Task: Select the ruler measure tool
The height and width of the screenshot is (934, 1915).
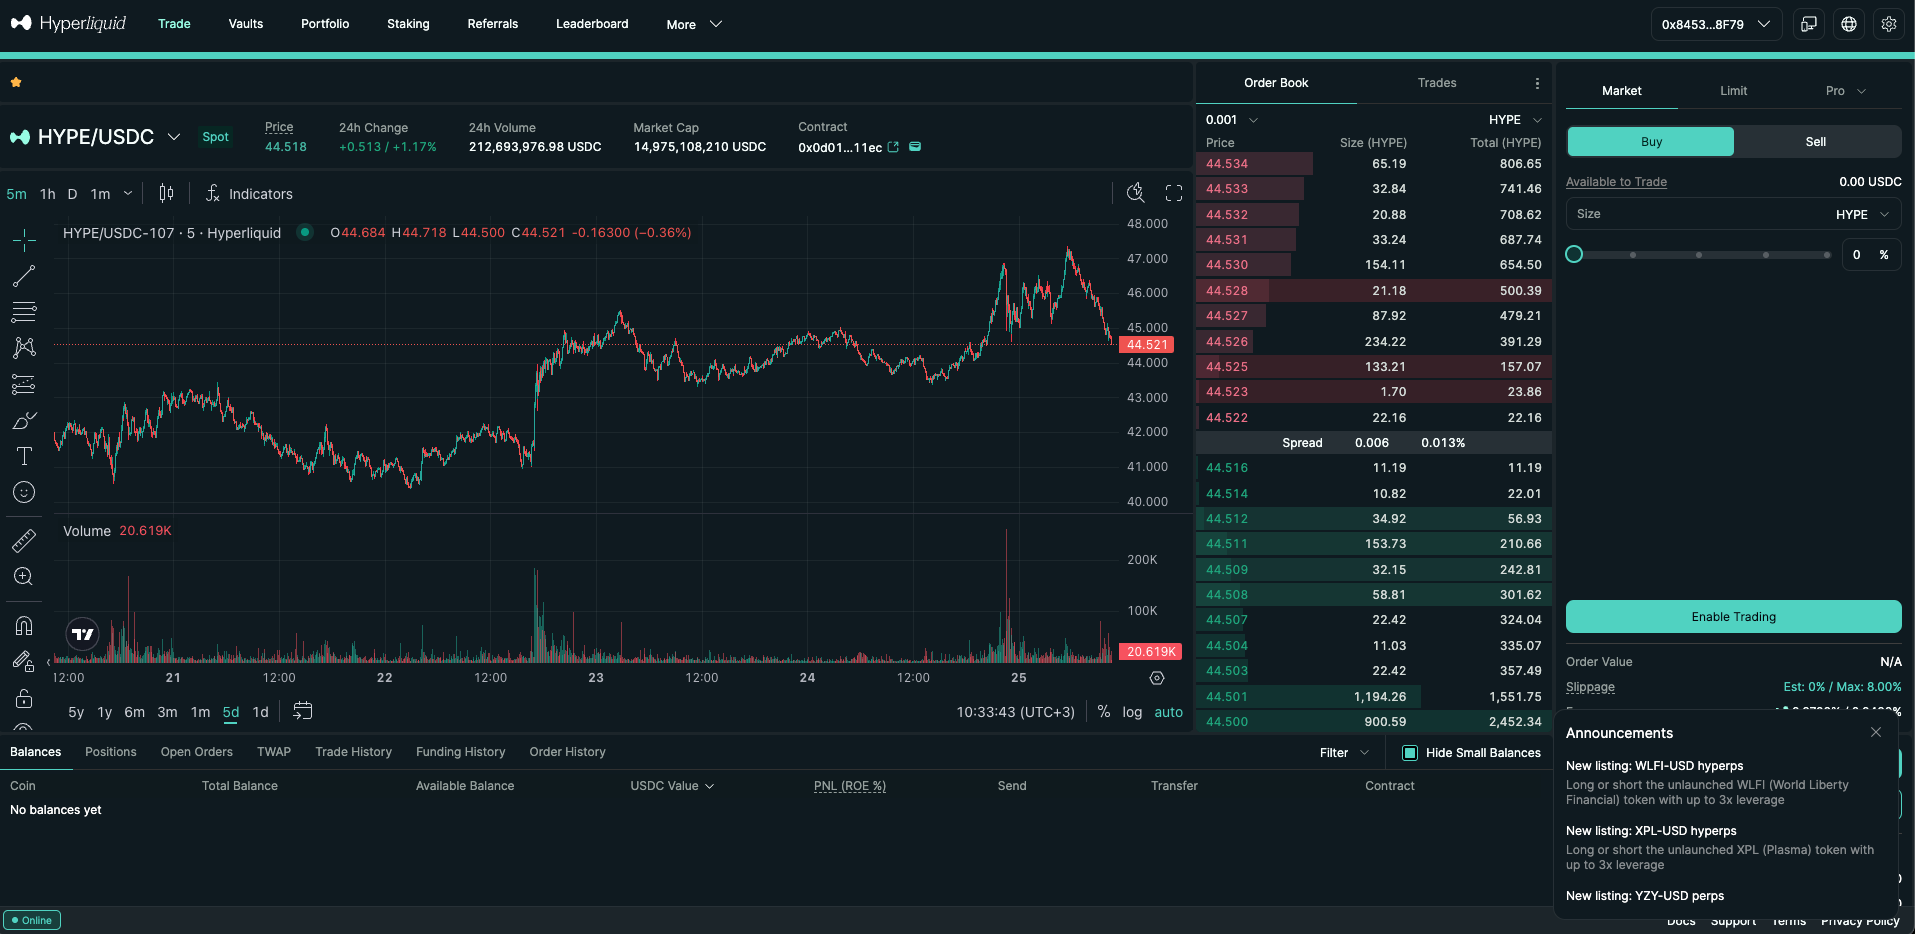Action: pyautogui.click(x=24, y=541)
